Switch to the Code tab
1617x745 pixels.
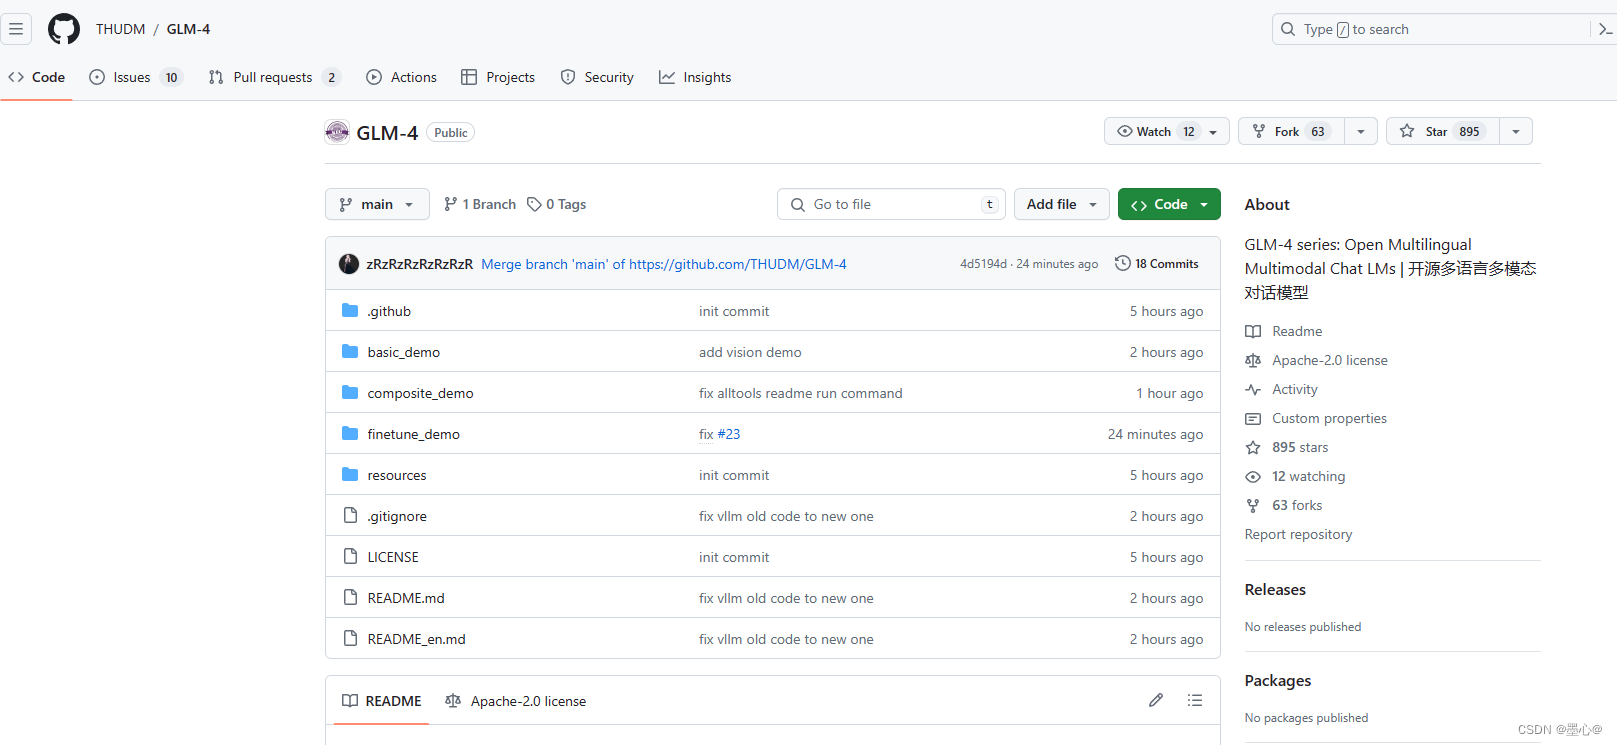(x=37, y=77)
